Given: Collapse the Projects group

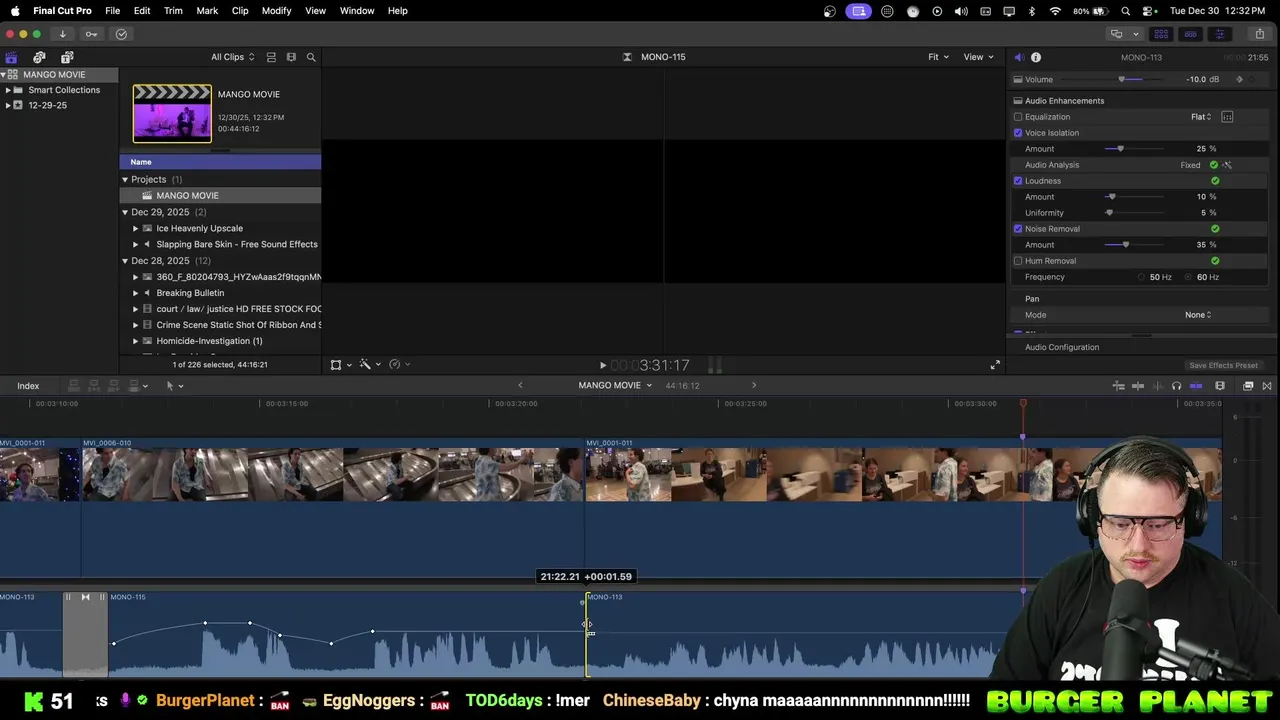Looking at the screenshot, I should 125,180.
